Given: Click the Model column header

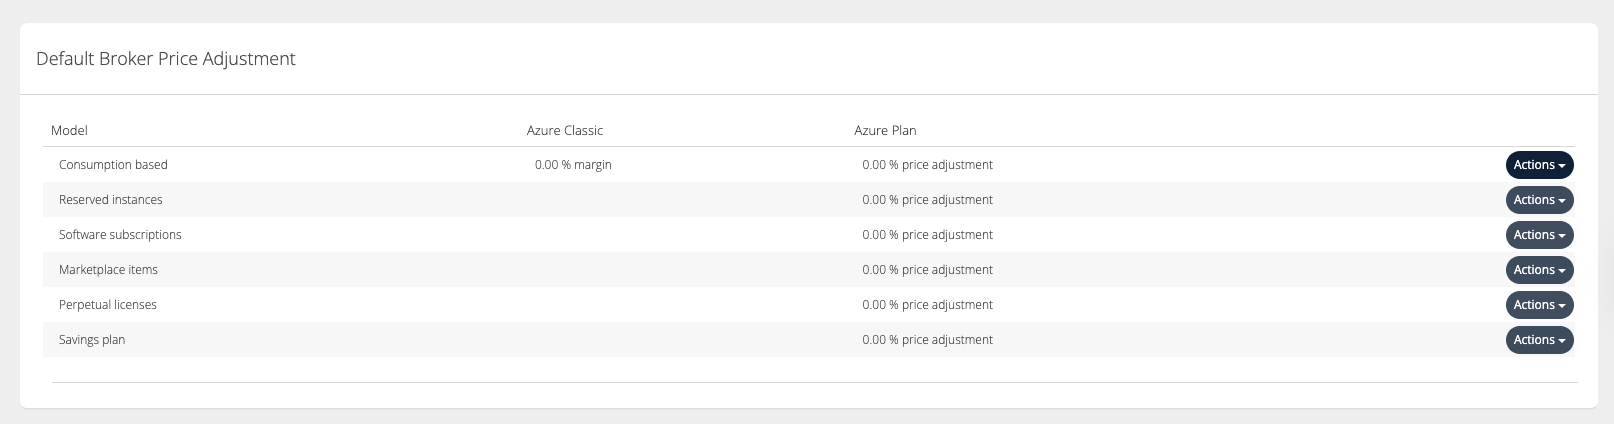Looking at the screenshot, I should tap(70, 130).
